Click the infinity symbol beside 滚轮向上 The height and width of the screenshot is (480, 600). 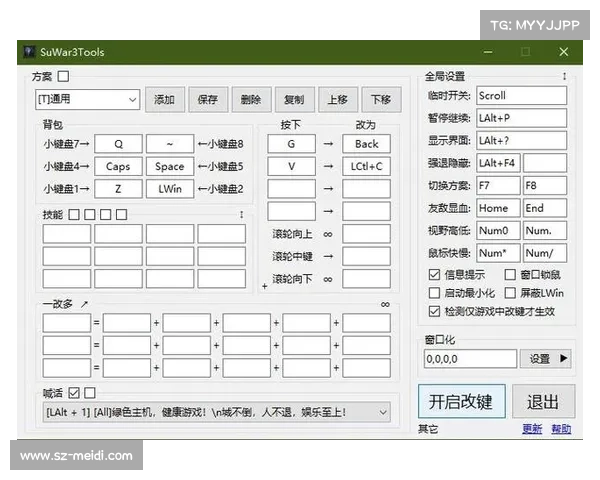tap(328, 234)
